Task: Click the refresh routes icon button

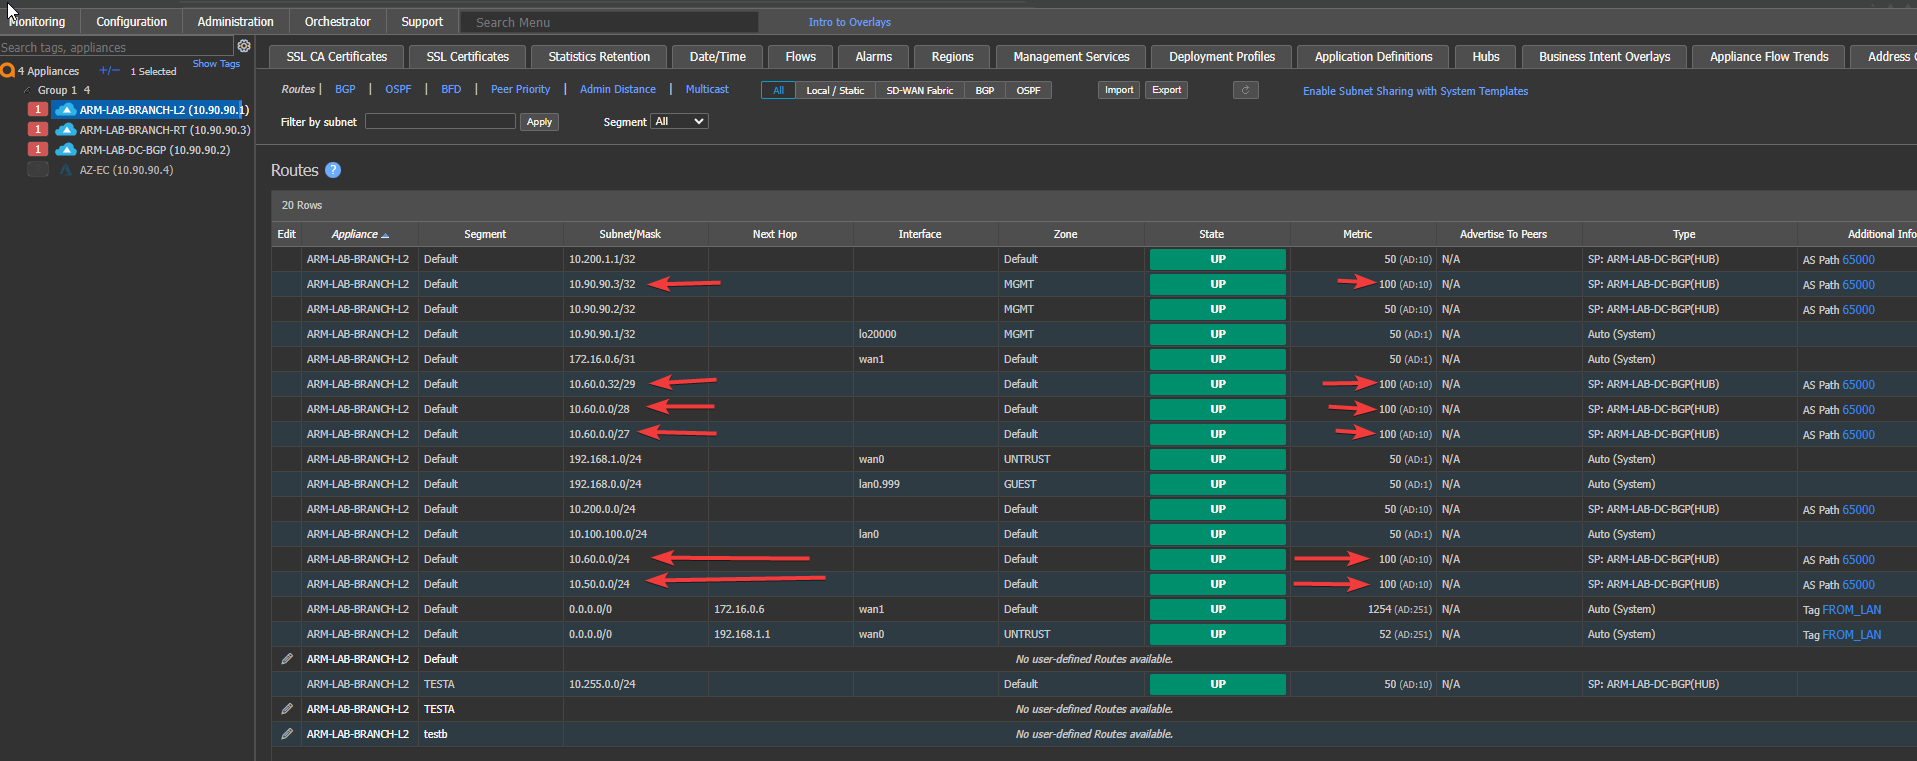Action: click(1245, 90)
